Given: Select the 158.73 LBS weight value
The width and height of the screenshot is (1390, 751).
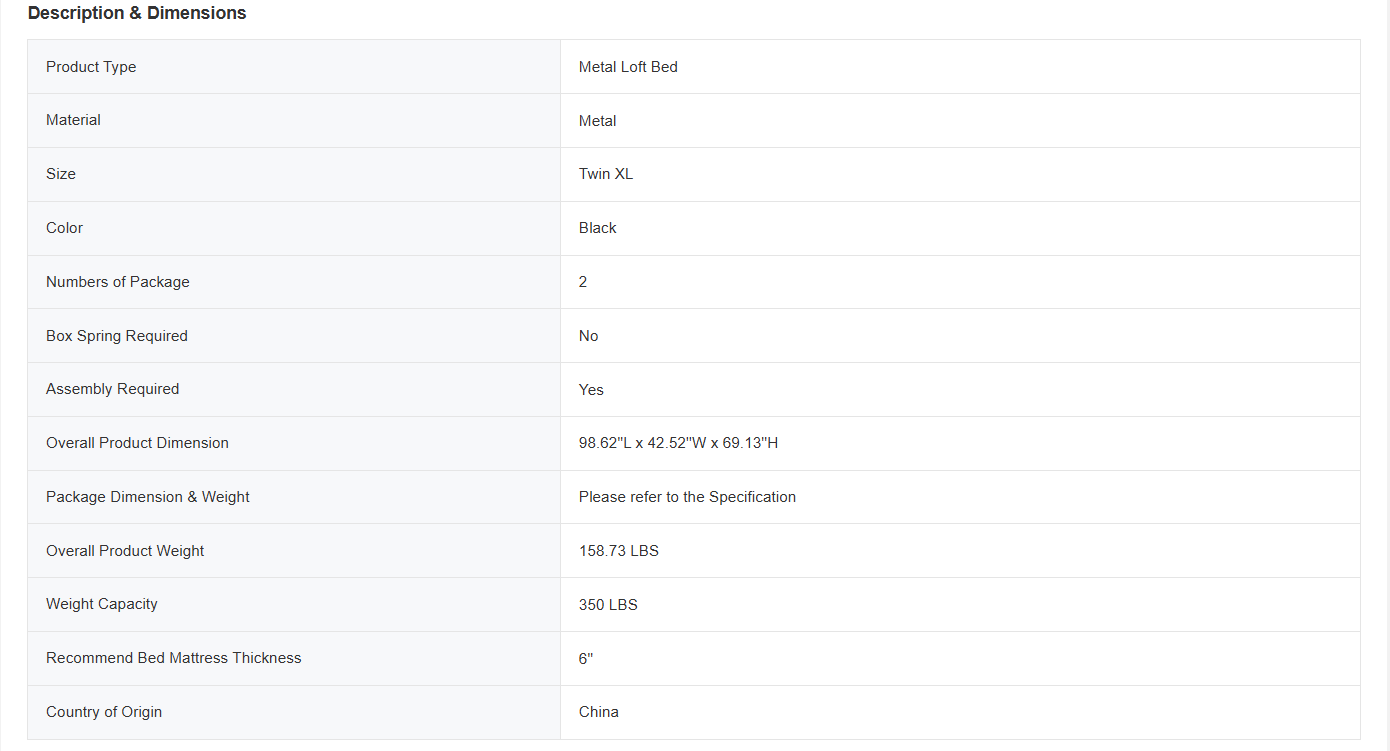Looking at the screenshot, I should tap(618, 551).
